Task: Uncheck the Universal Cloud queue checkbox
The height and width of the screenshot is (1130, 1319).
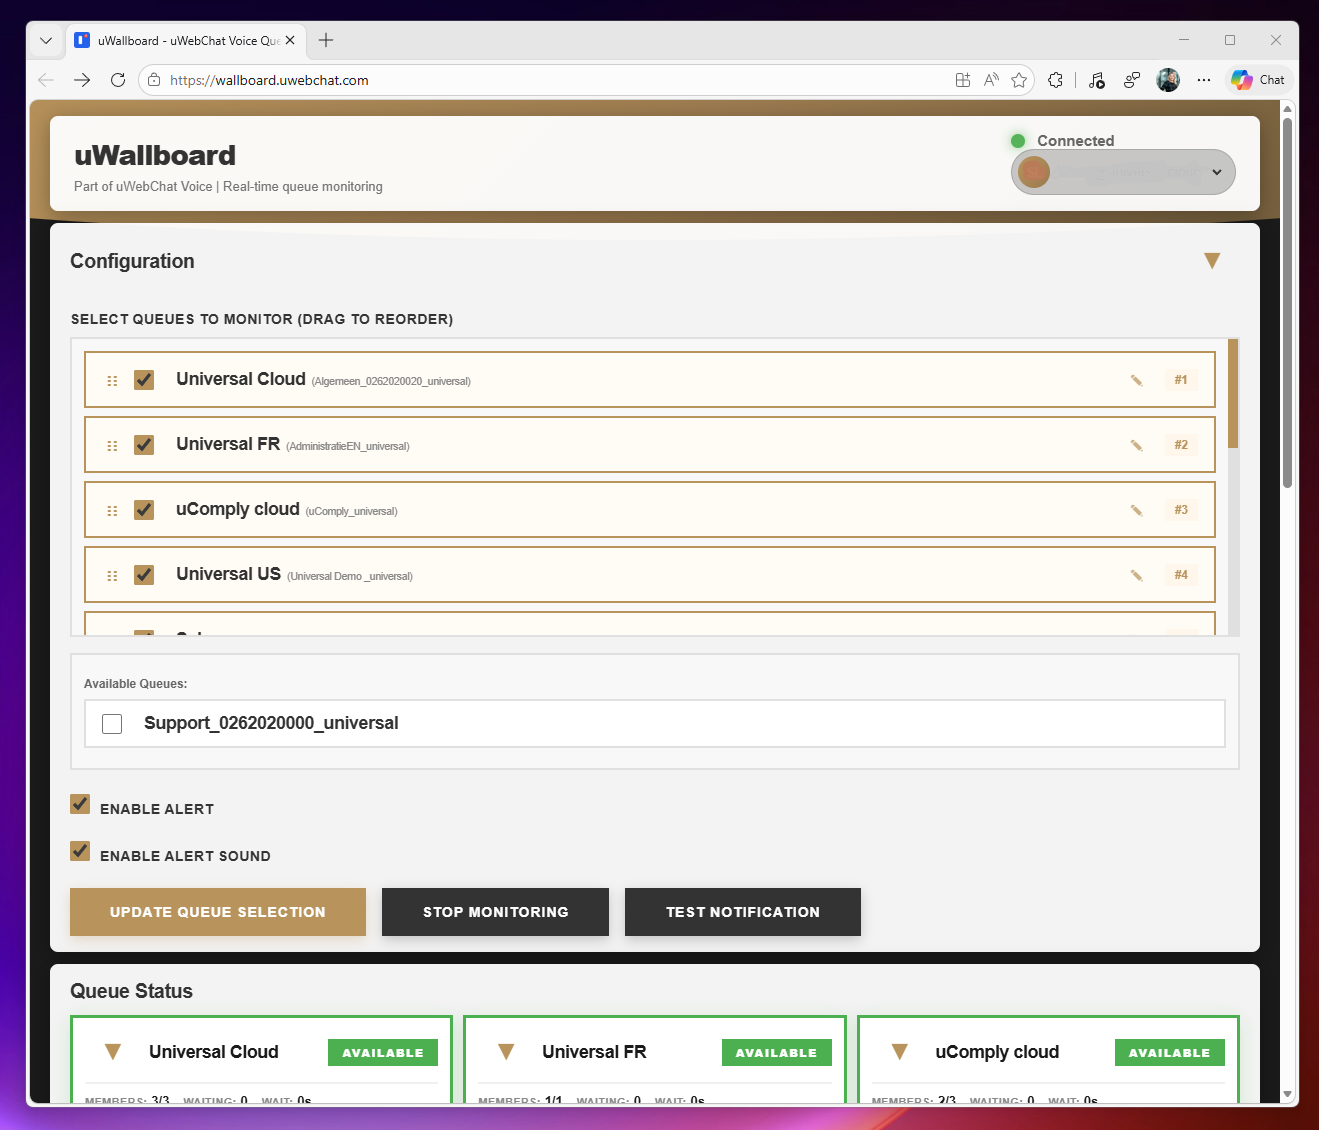Action: (144, 380)
